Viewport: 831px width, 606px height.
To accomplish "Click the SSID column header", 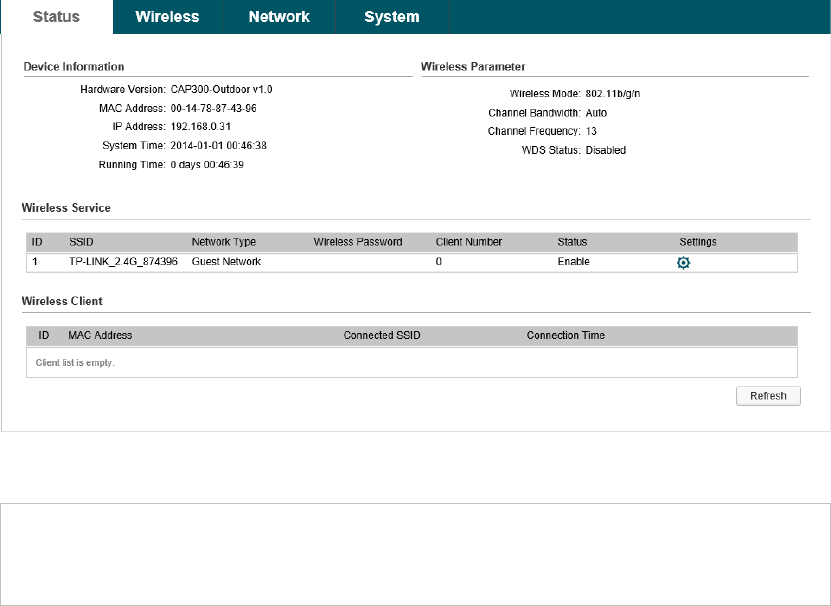I will tap(81, 242).
